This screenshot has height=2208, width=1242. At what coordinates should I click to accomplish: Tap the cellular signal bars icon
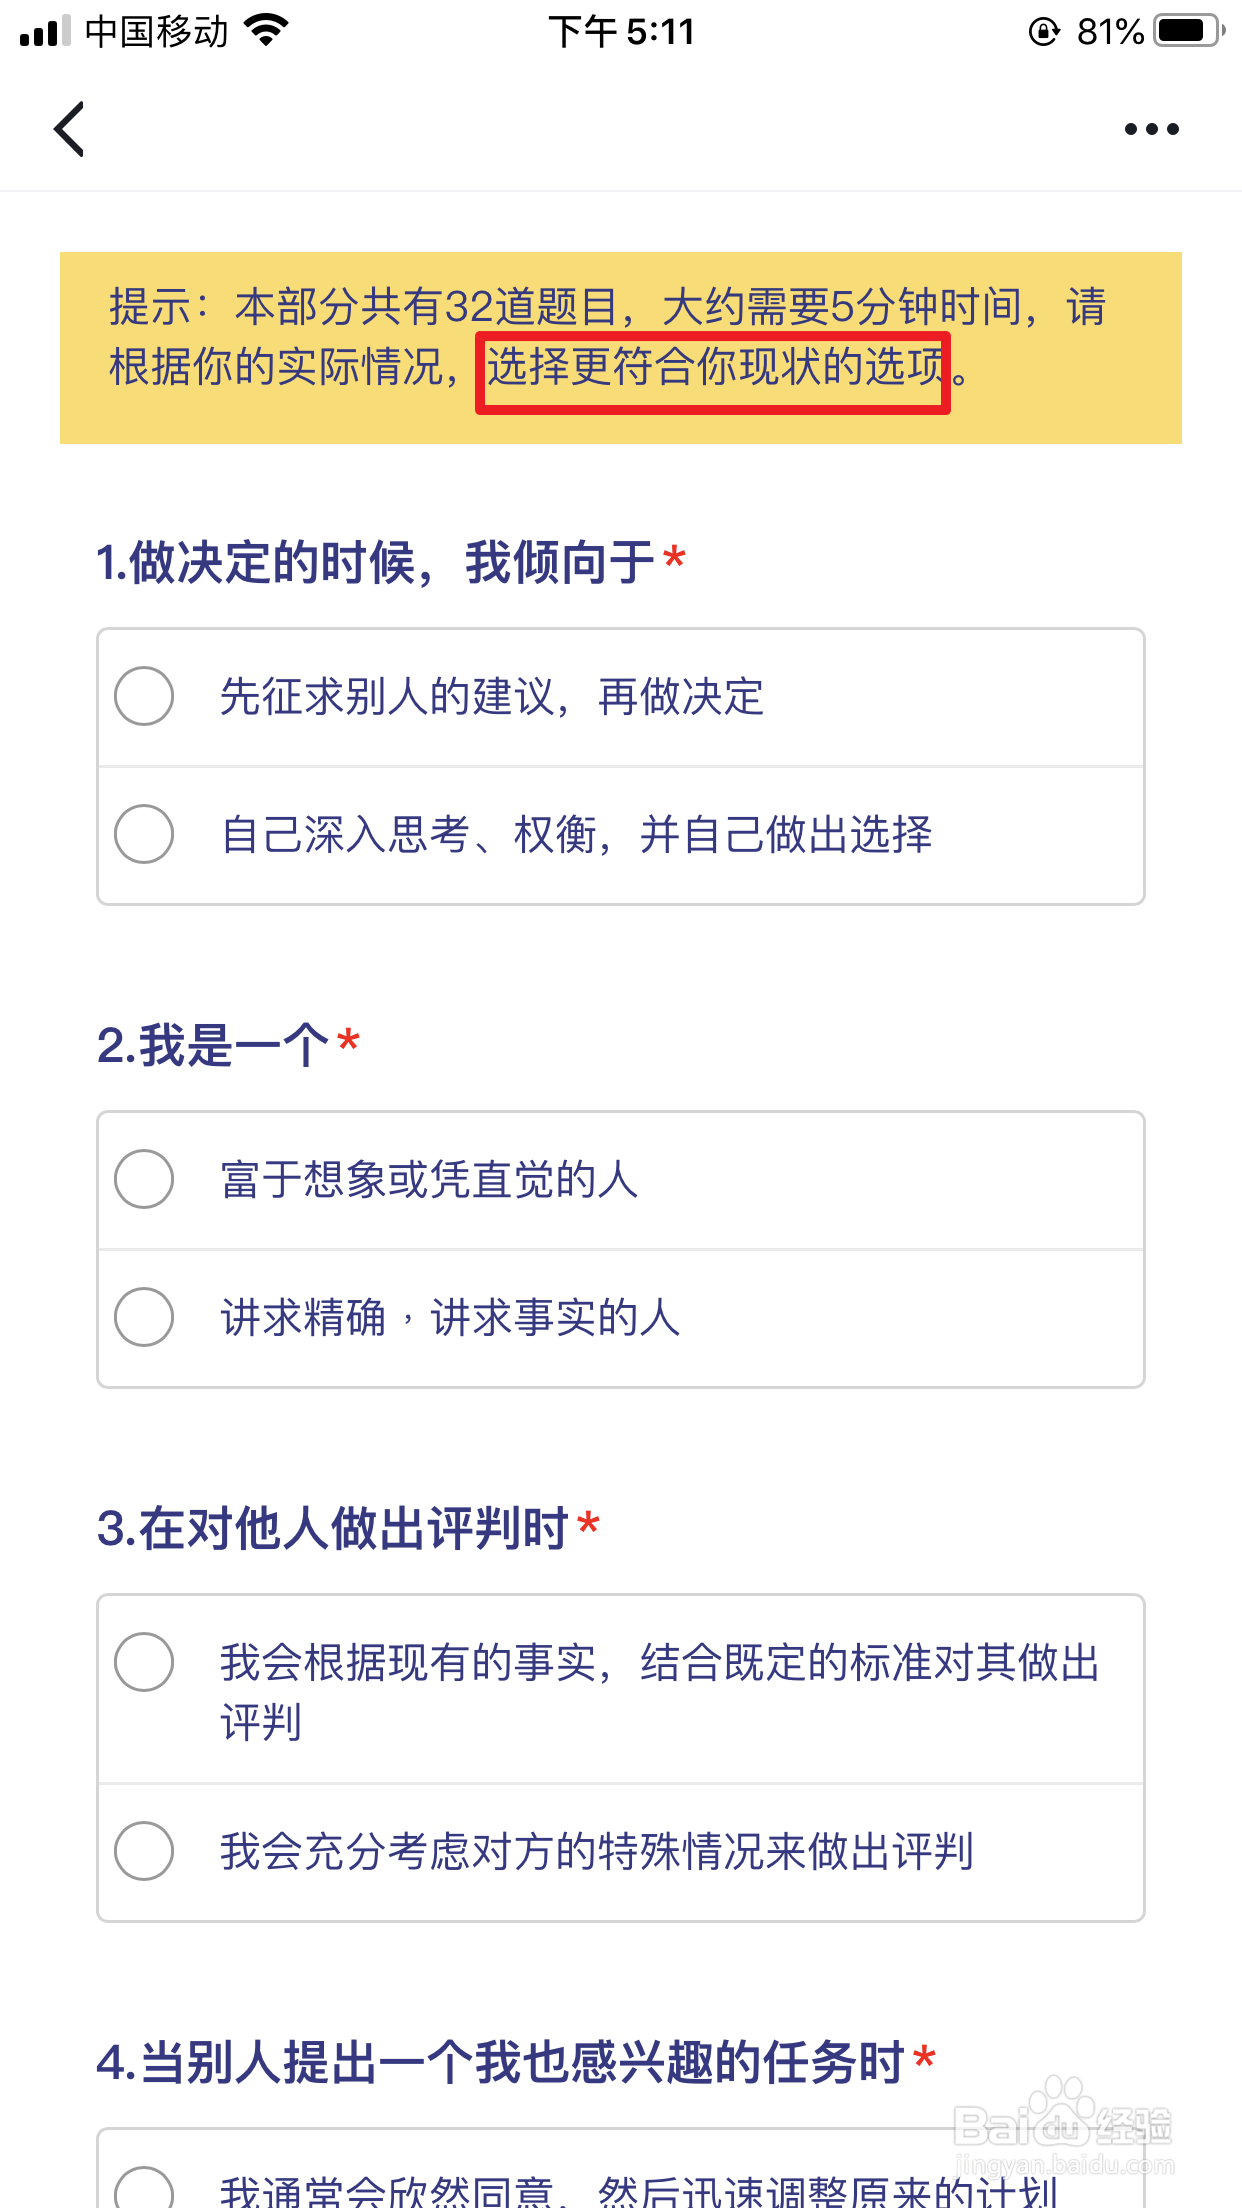pyautogui.click(x=44, y=31)
